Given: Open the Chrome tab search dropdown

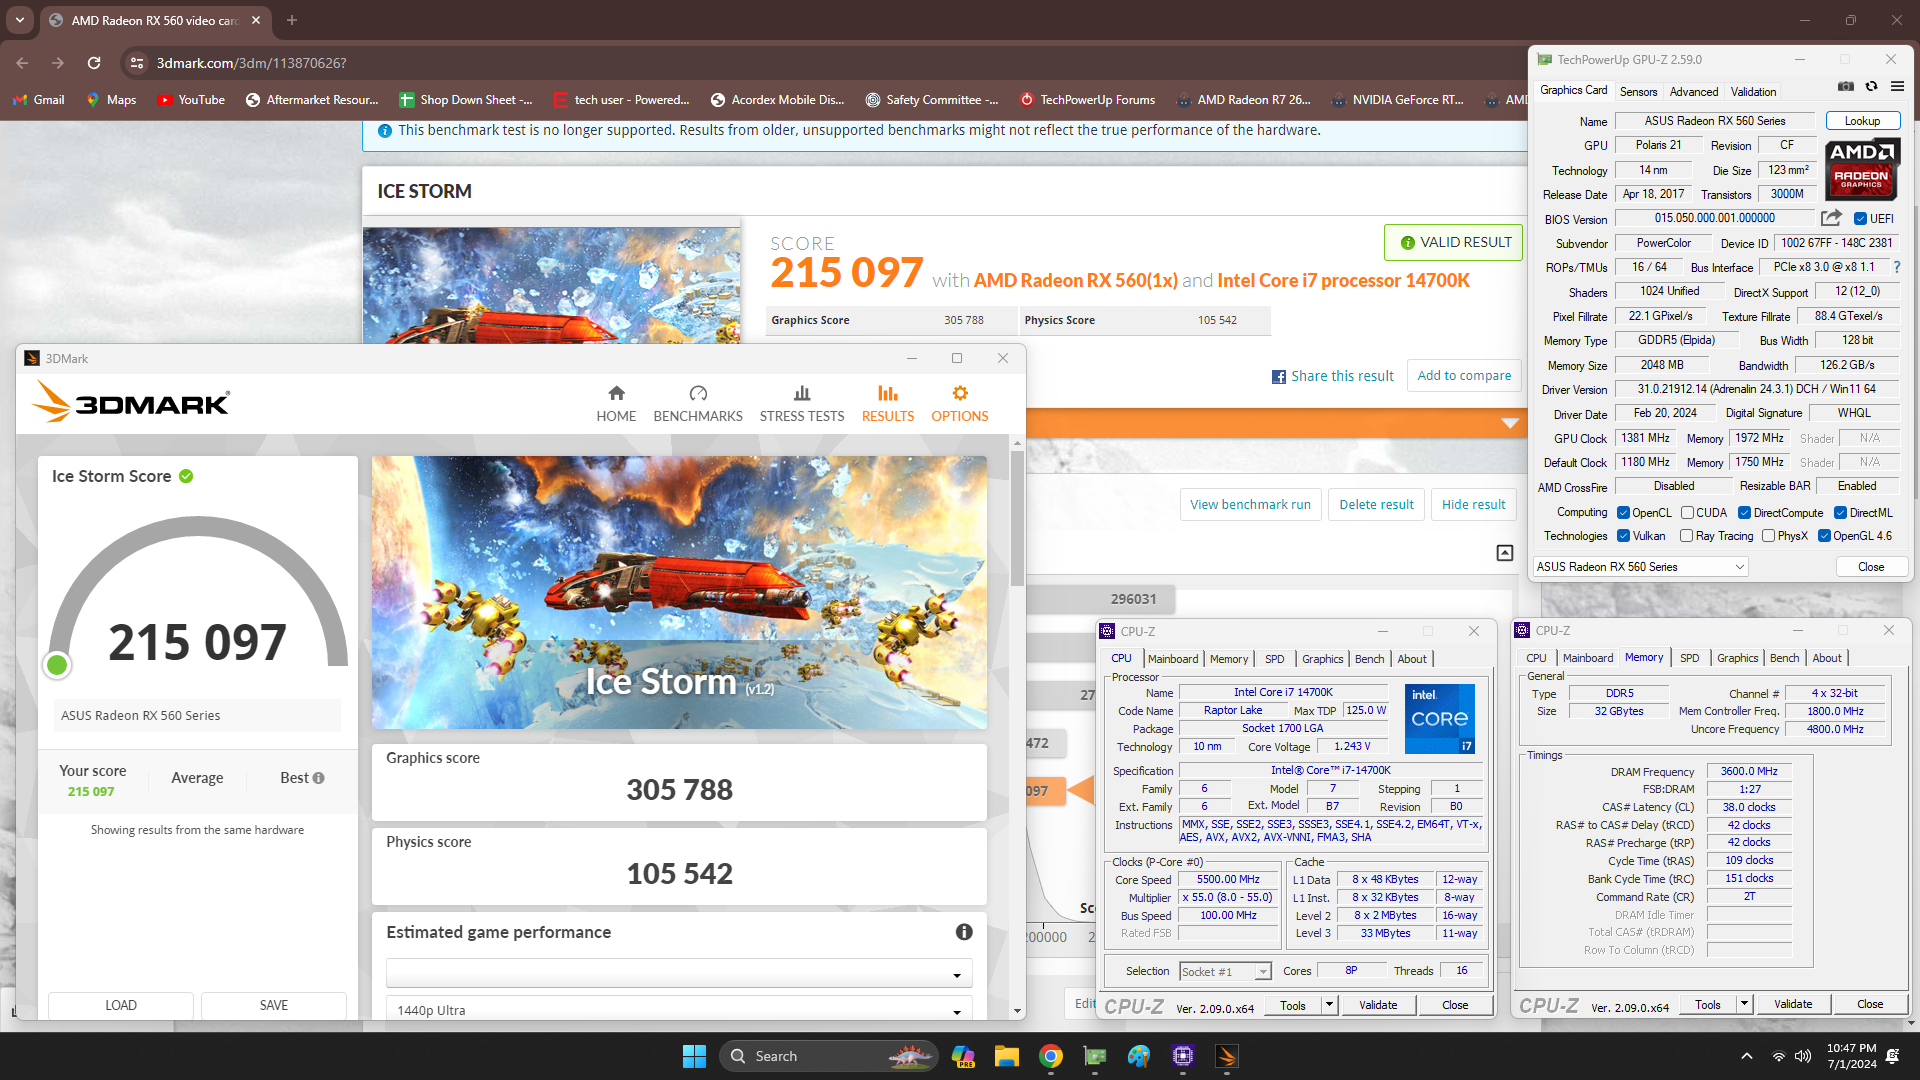Looking at the screenshot, I should pos(20,20).
